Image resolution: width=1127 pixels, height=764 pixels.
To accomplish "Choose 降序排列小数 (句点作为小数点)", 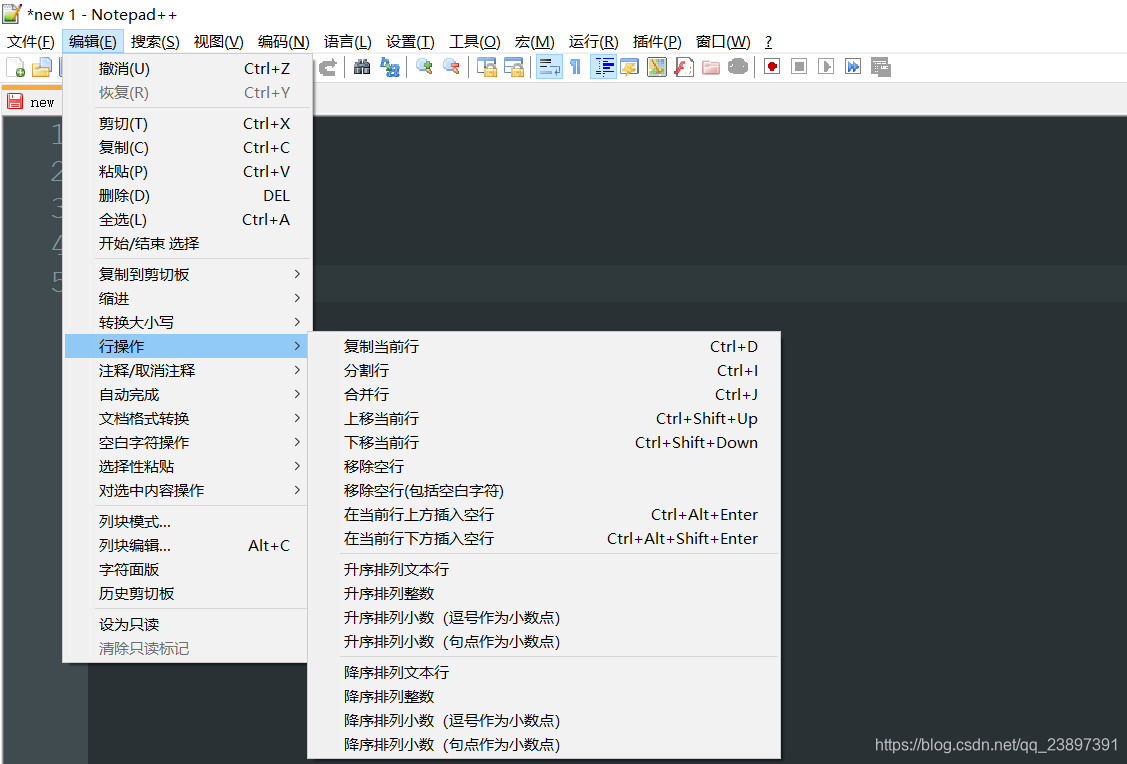I will [544, 745].
